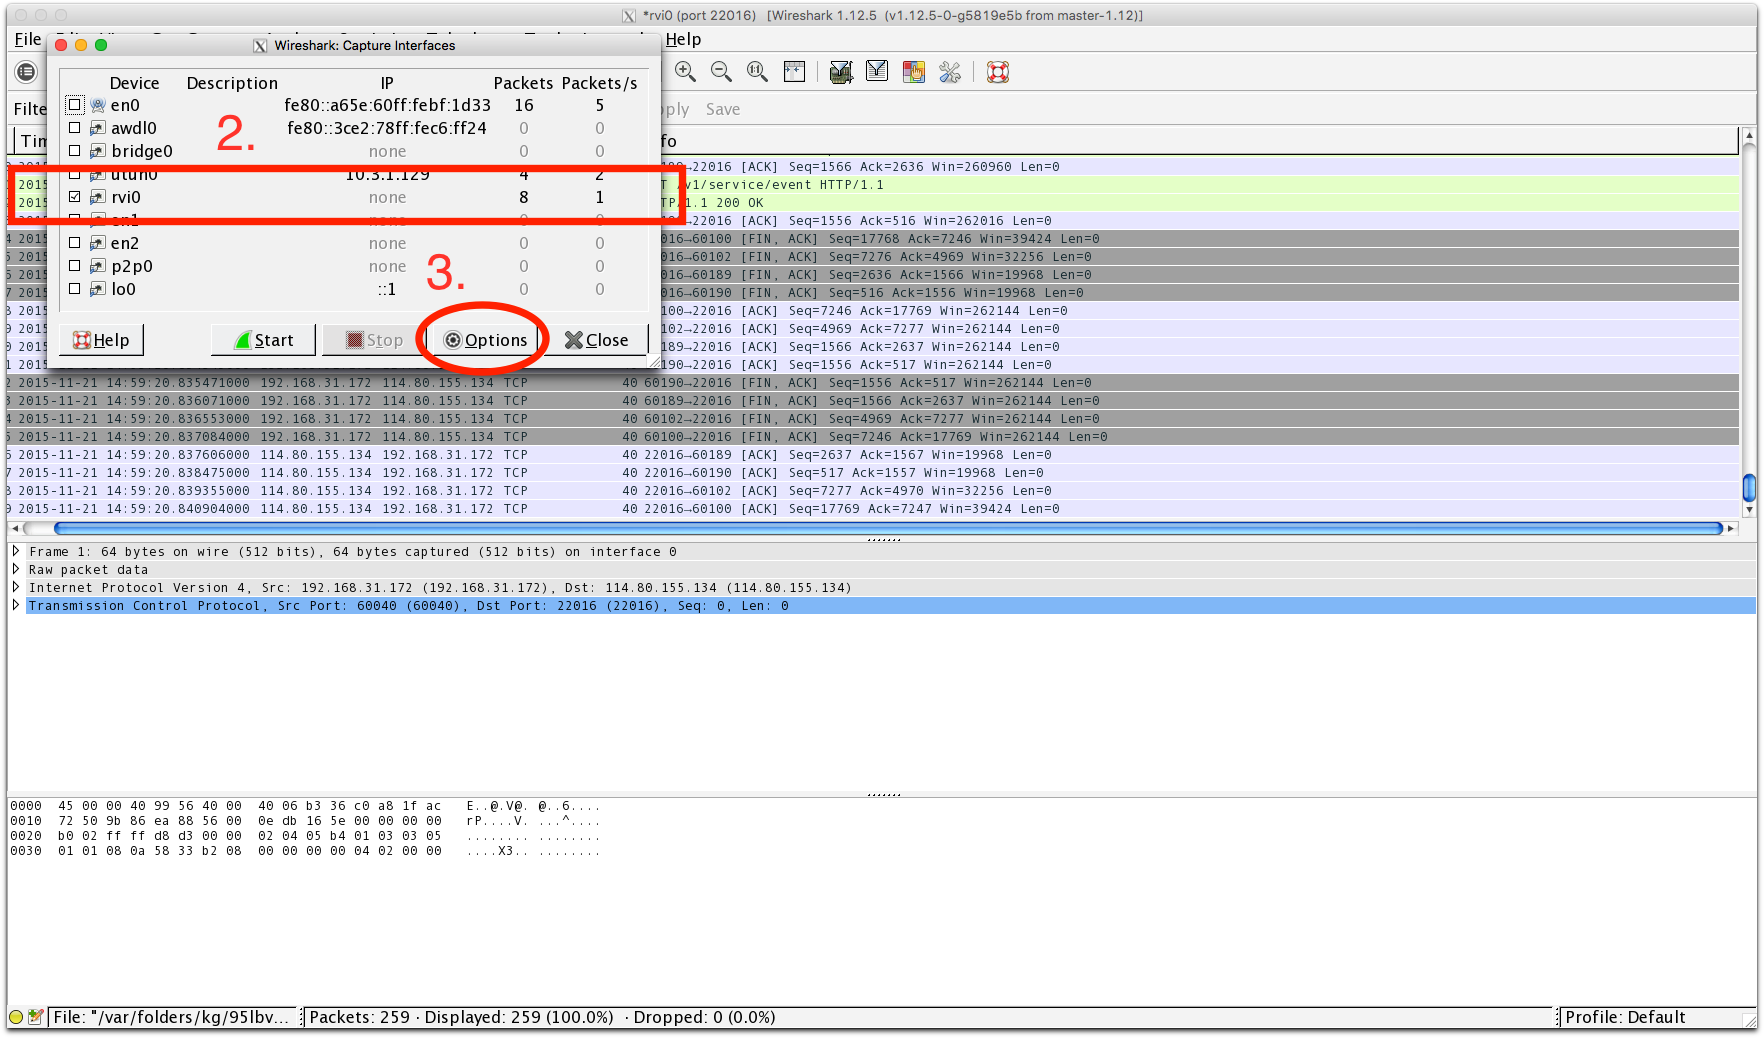1764x1038 pixels.
Task: Expand Transmission Control Protocol details
Action: (16, 606)
